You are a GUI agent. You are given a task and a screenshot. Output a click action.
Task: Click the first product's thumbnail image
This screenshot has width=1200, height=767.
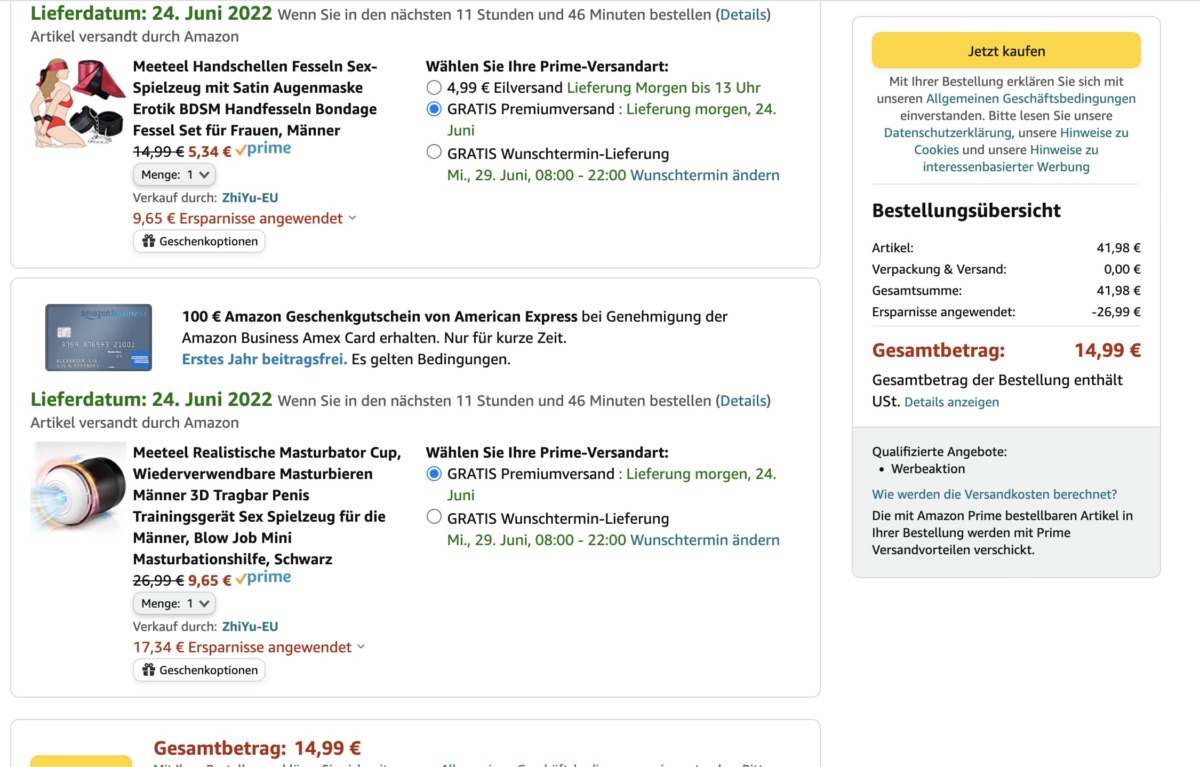[x=78, y=105]
